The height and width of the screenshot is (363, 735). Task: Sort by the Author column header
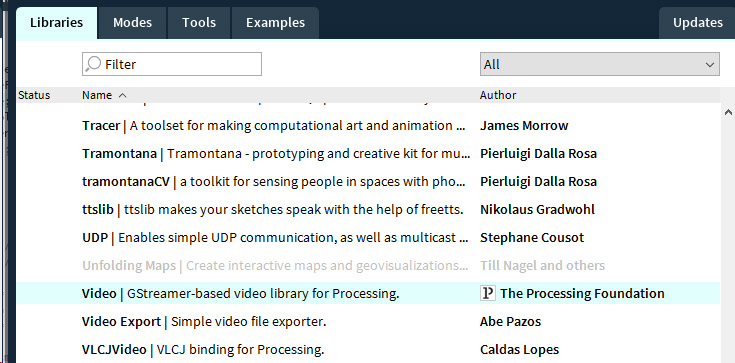pyautogui.click(x=498, y=95)
